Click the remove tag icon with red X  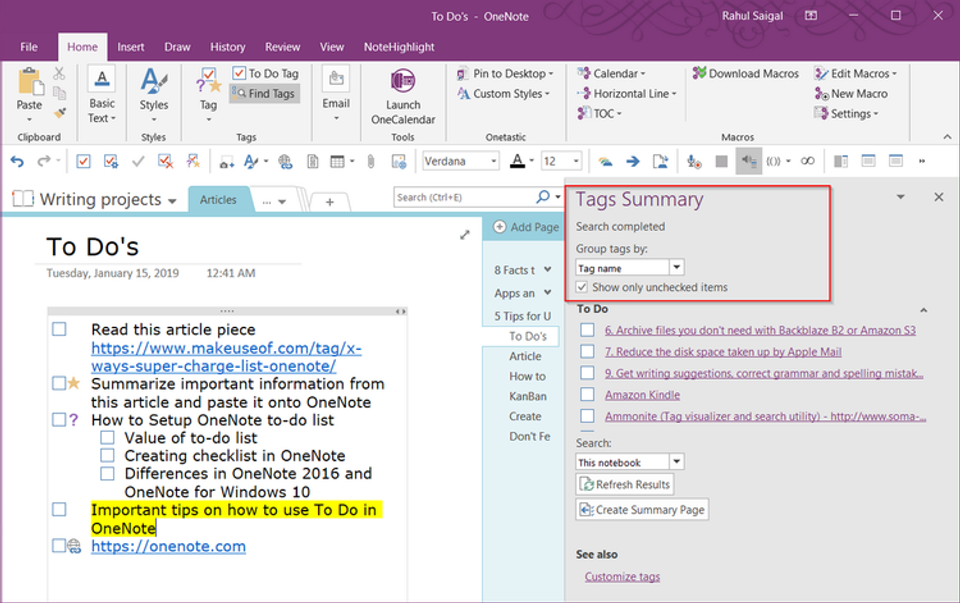tap(165, 162)
